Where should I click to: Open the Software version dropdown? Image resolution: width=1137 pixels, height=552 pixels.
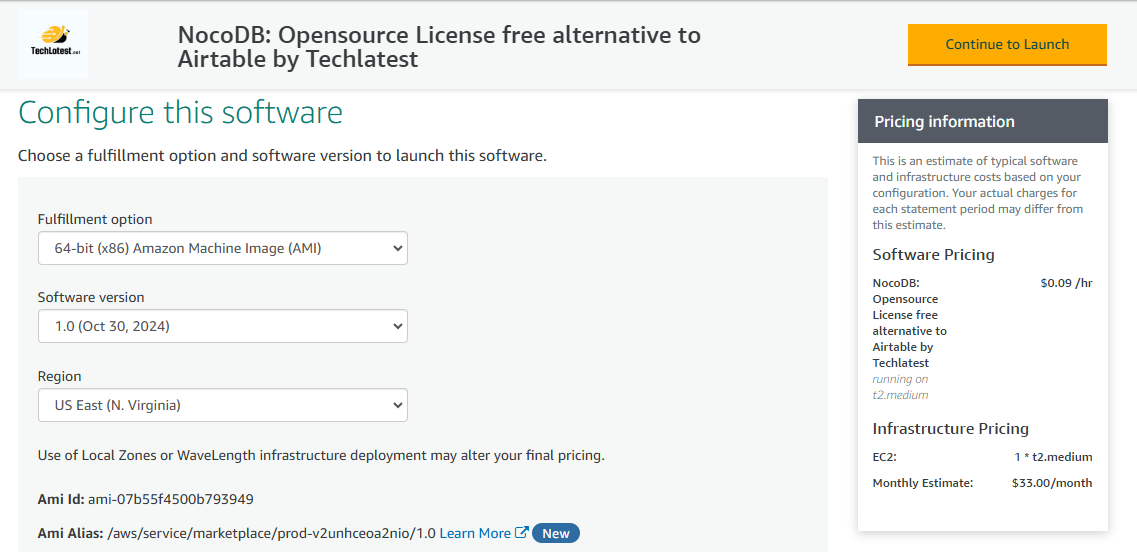coord(223,326)
